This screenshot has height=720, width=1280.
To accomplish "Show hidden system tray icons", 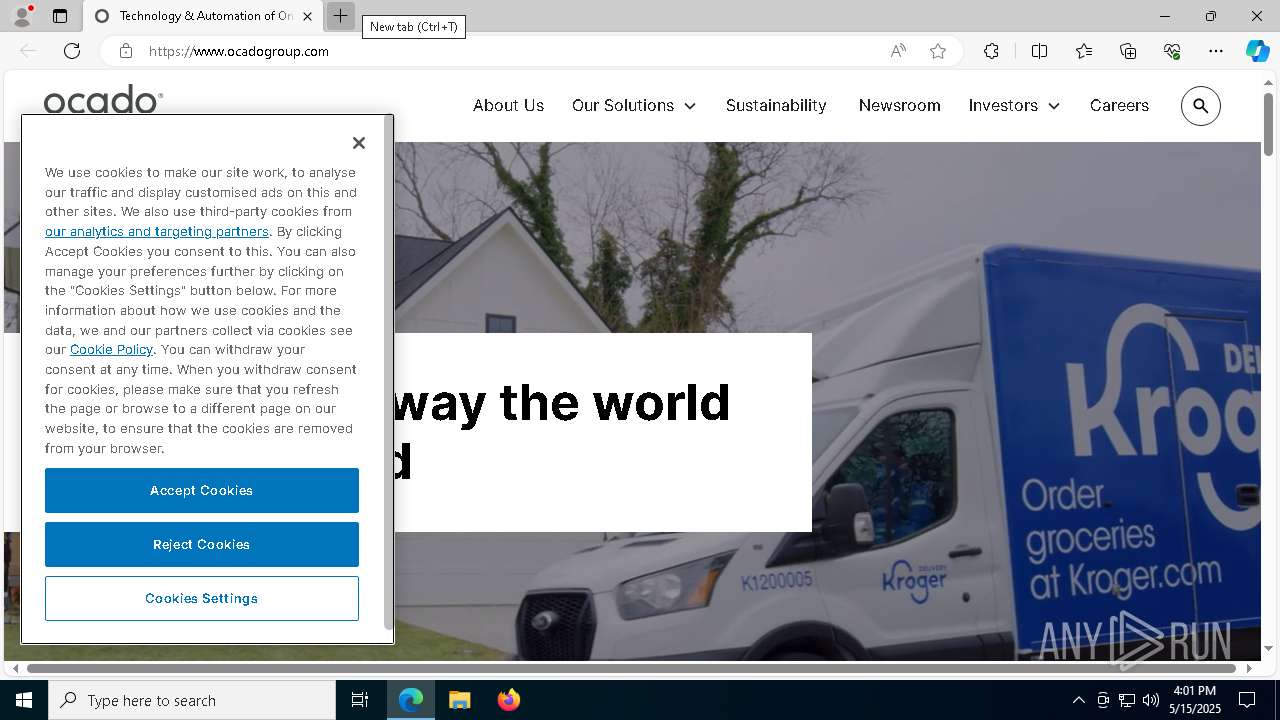I will pyautogui.click(x=1078, y=700).
